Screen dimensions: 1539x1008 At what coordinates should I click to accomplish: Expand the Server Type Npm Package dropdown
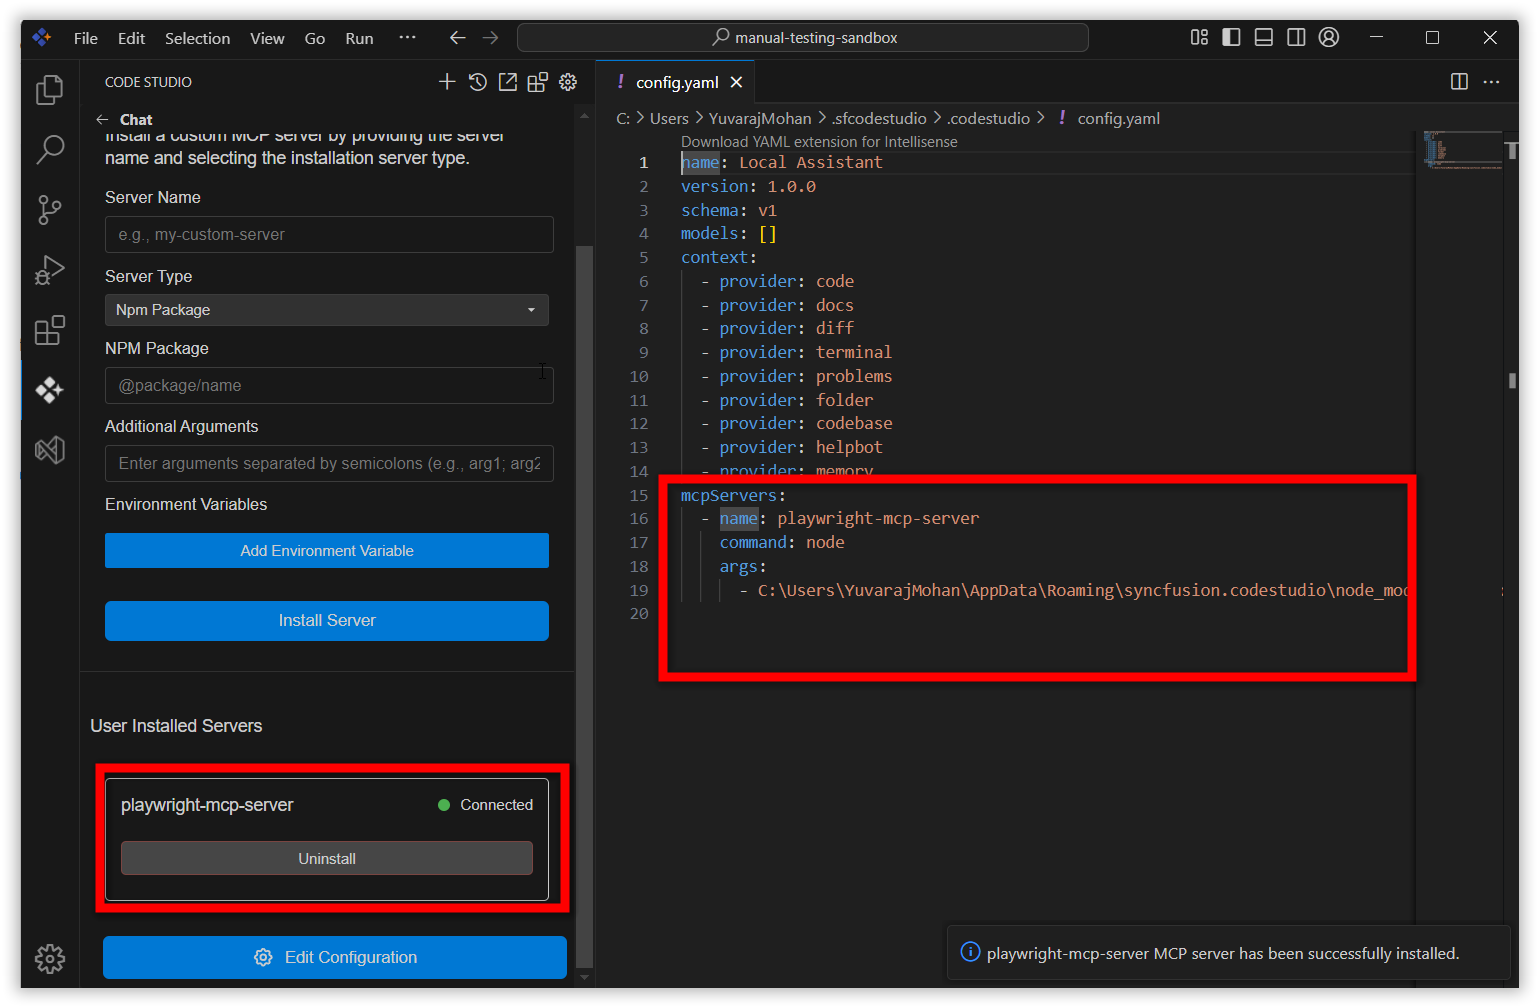pos(327,310)
